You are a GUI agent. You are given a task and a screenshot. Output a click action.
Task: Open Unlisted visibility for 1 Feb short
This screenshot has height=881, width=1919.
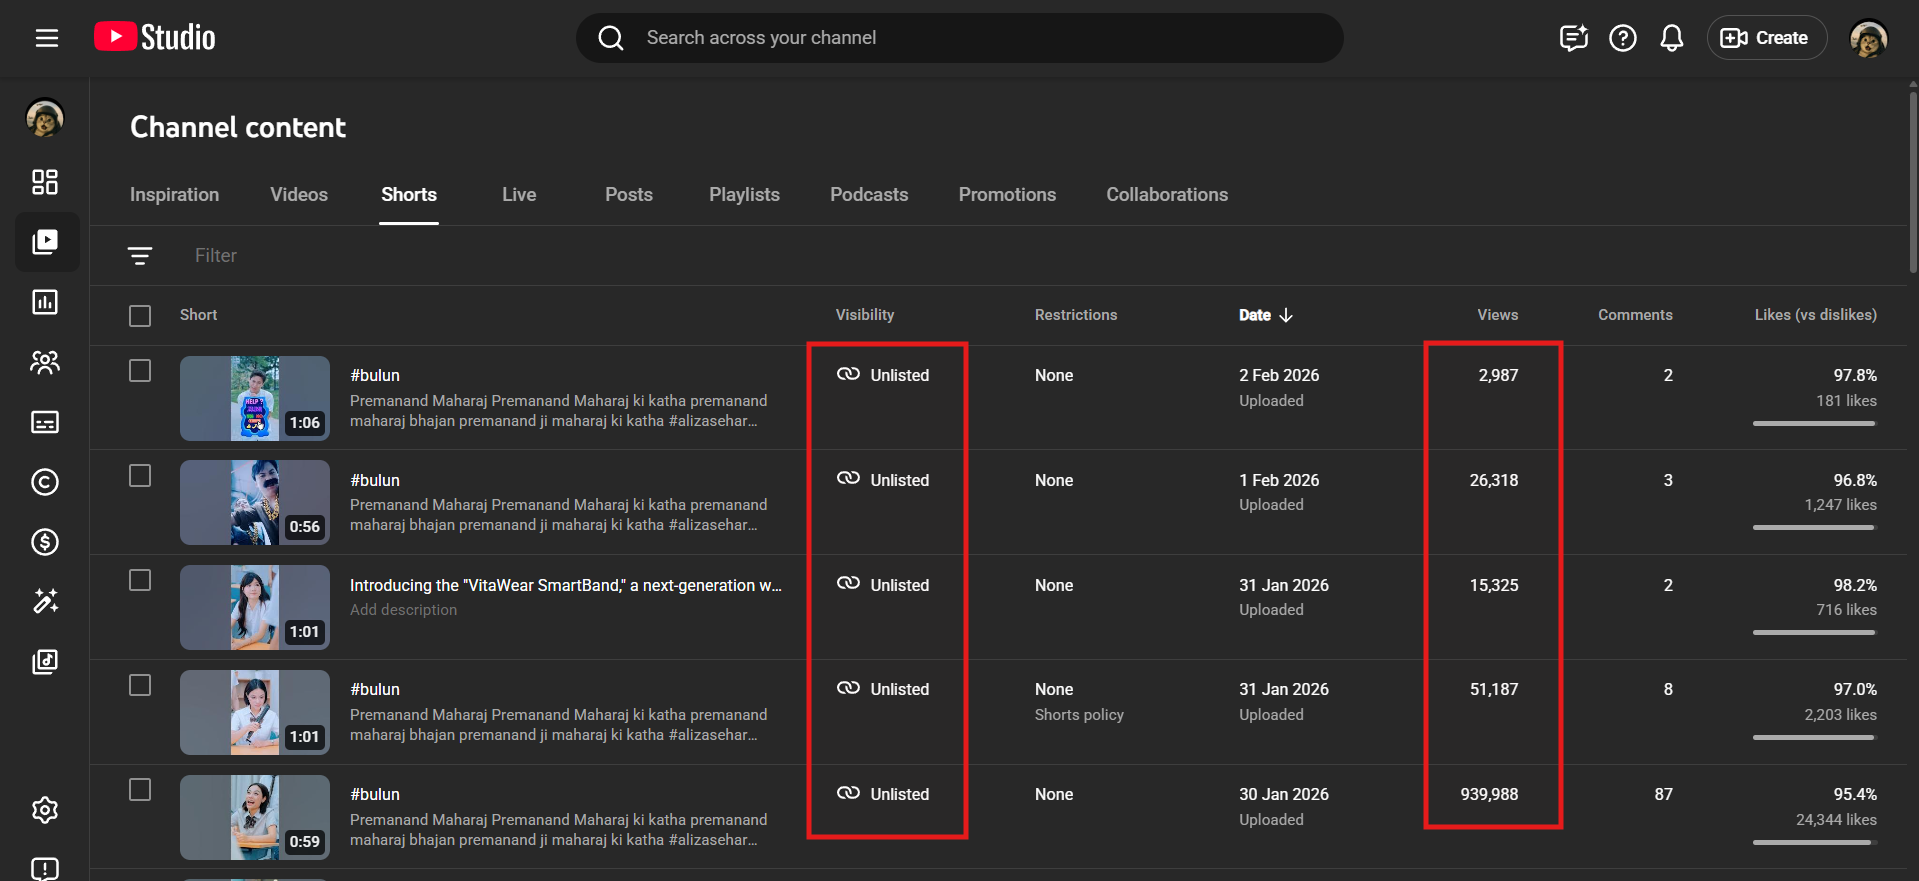884,480
